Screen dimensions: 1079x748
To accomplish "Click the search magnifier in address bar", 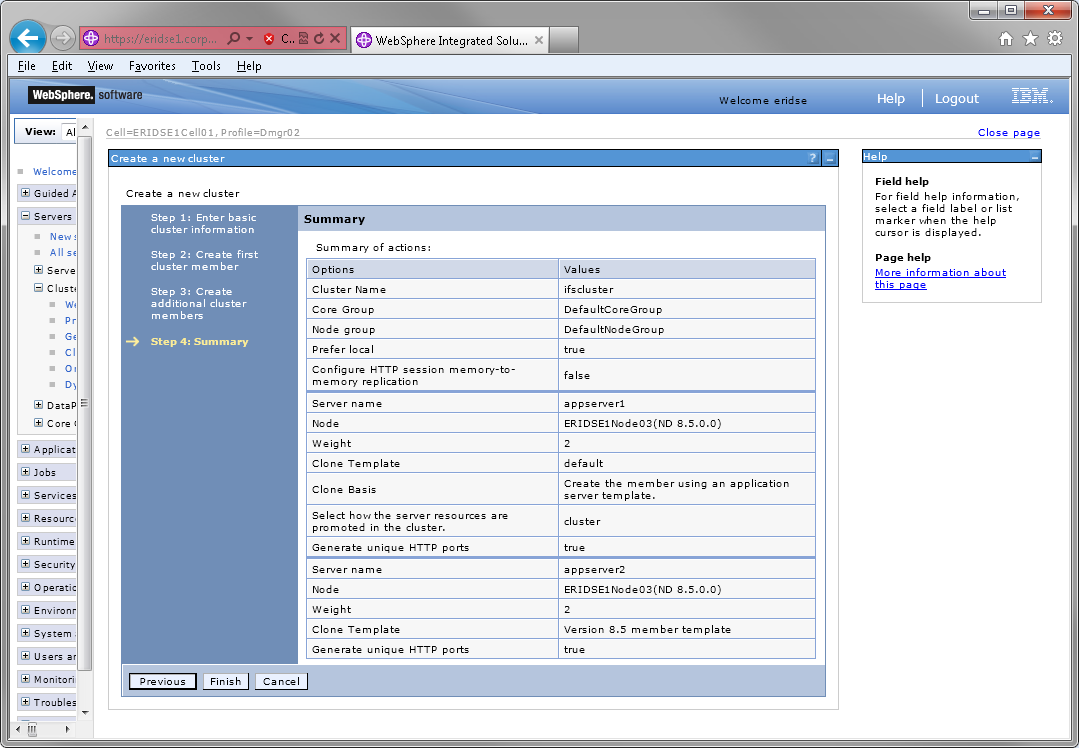I will click(x=234, y=39).
